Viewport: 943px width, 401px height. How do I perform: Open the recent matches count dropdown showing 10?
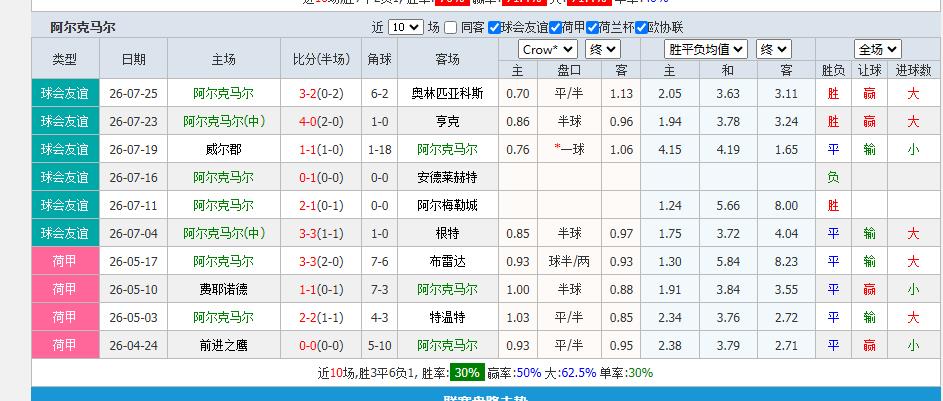click(406, 28)
